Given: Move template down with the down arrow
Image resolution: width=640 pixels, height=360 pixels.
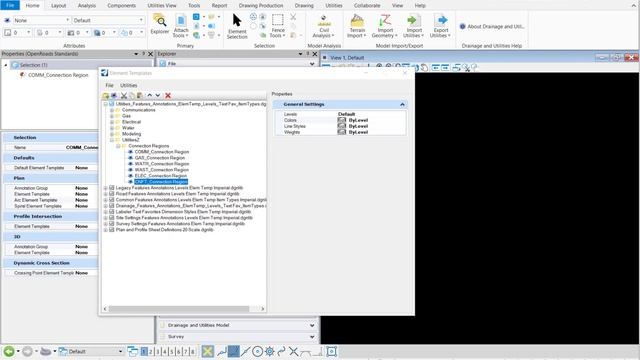Looking at the screenshot, I should coord(158,96).
